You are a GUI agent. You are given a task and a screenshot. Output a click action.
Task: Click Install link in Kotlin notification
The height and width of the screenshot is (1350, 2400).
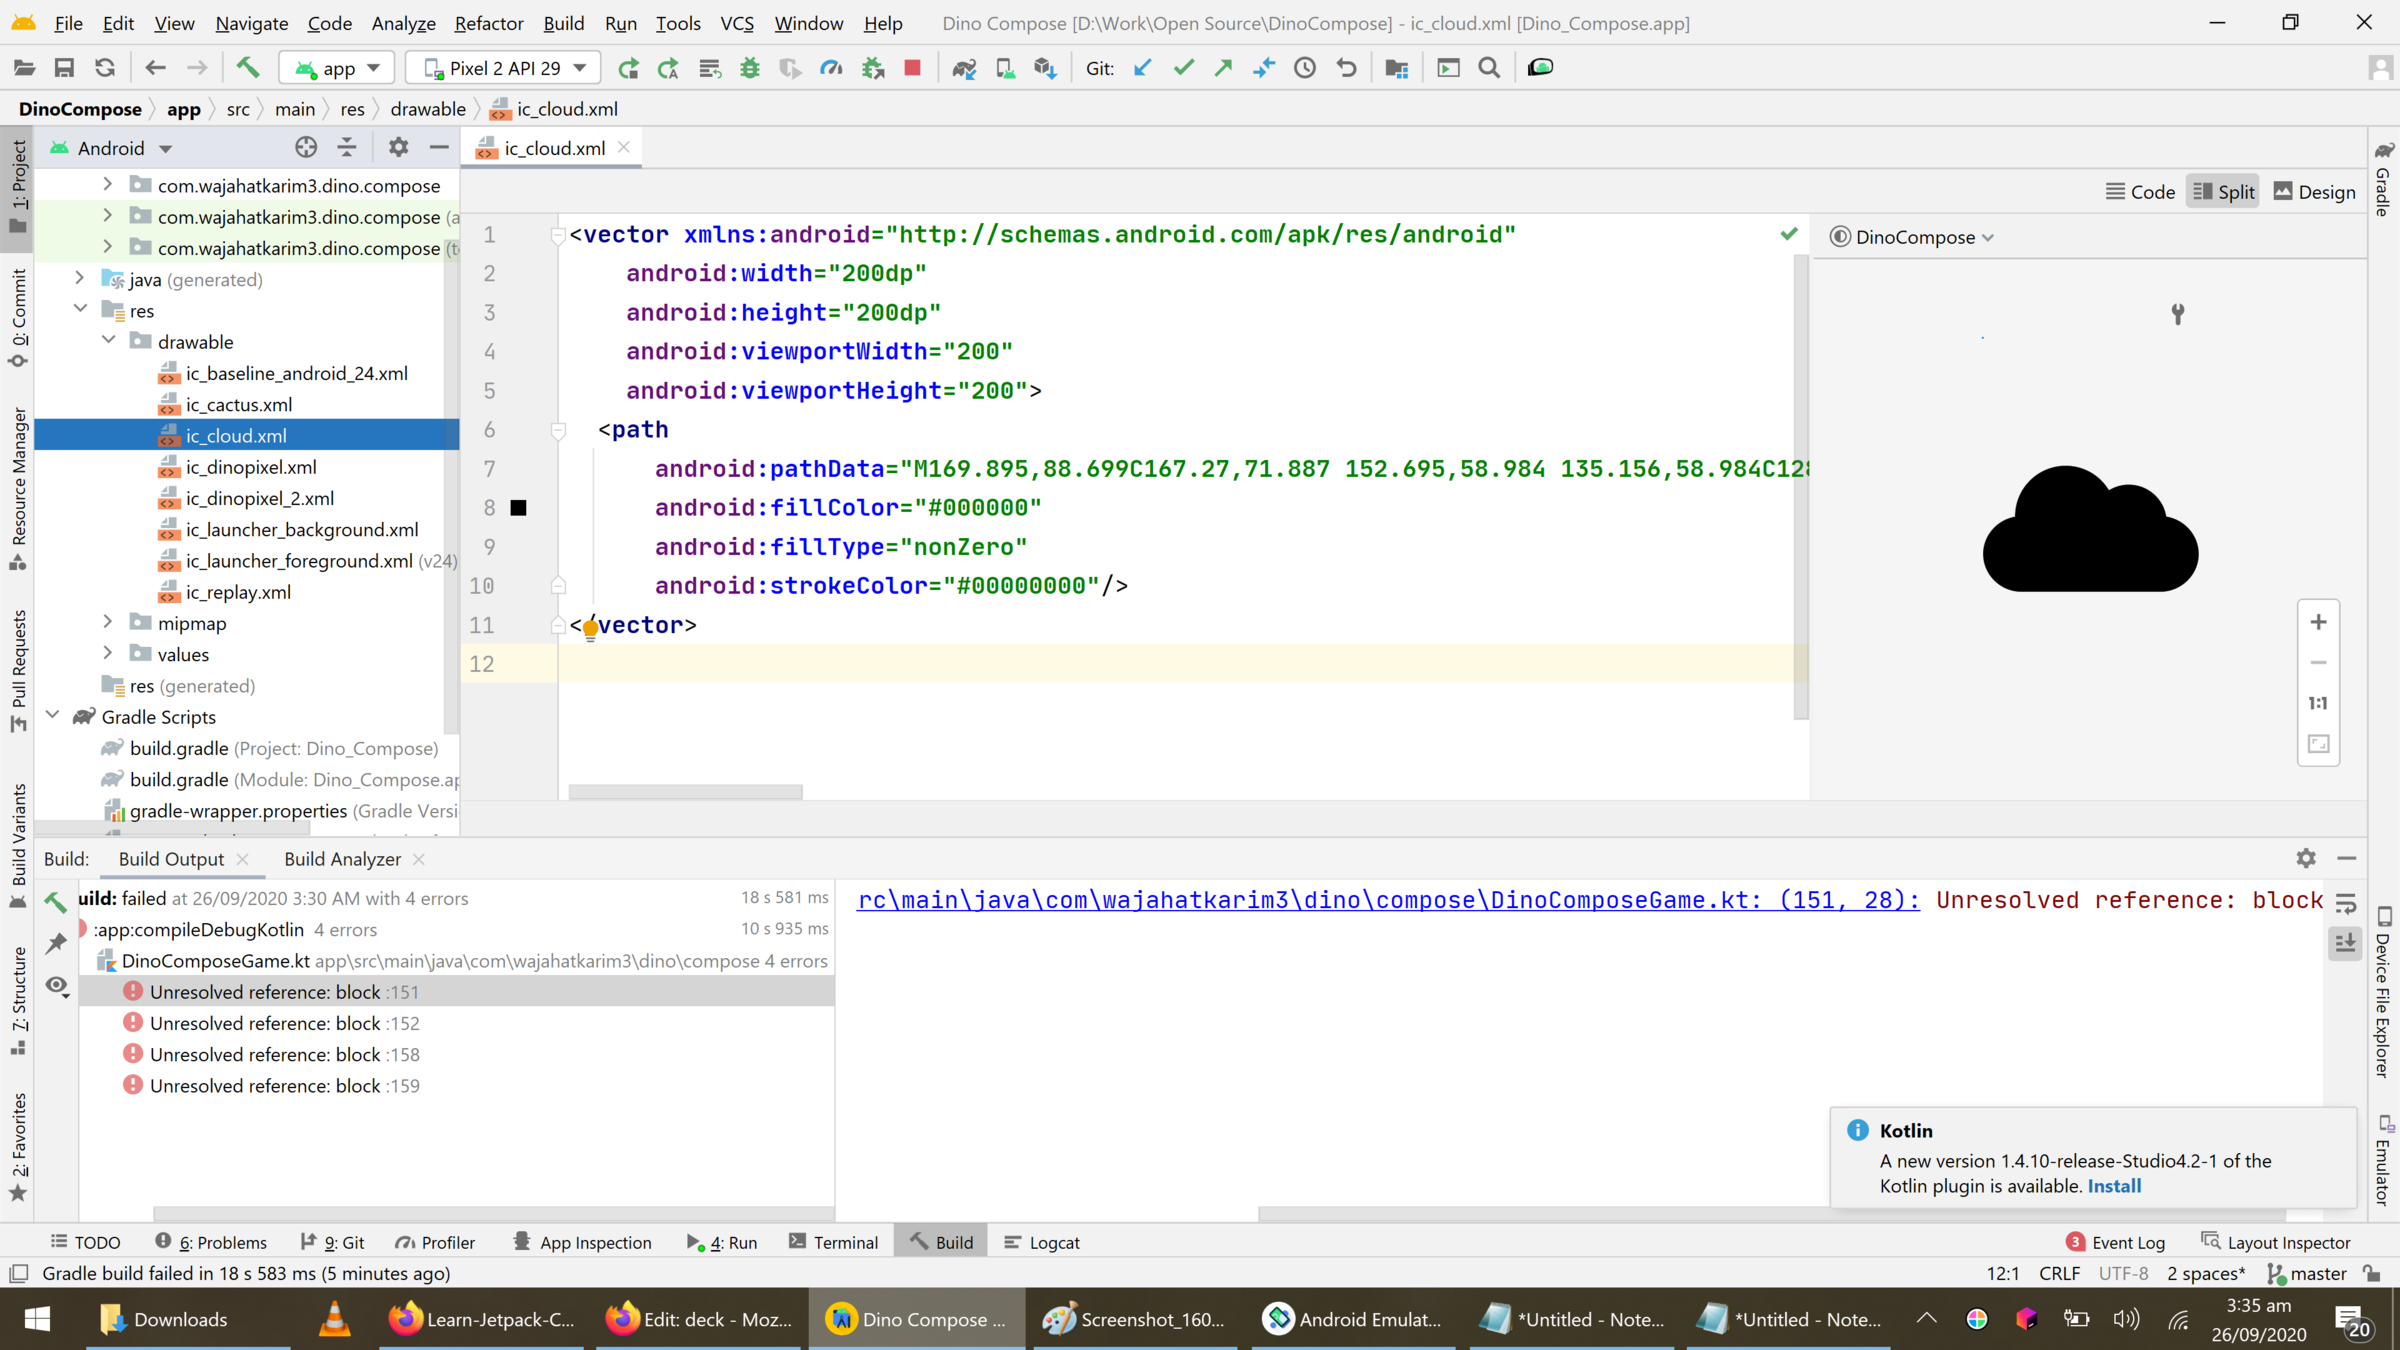point(2114,1186)
